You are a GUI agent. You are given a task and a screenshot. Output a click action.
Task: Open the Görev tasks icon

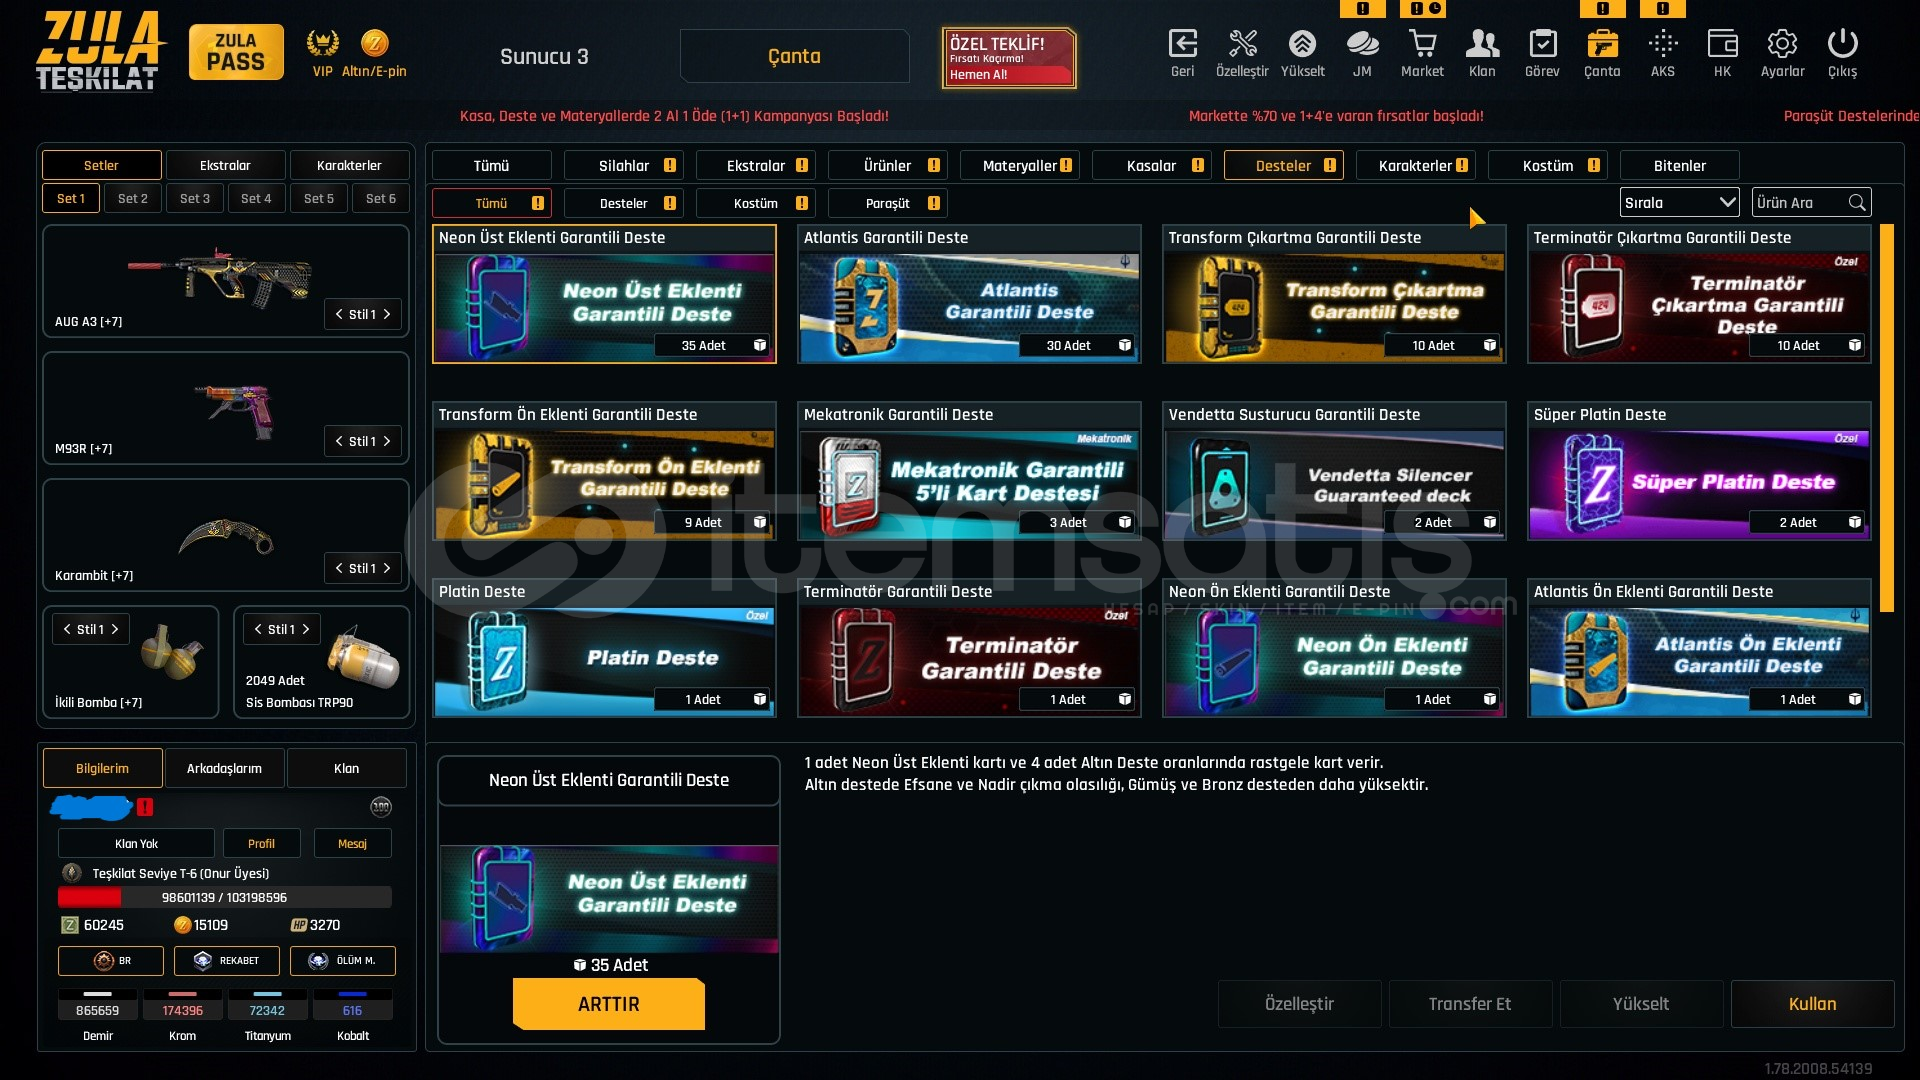(1542, 44)
